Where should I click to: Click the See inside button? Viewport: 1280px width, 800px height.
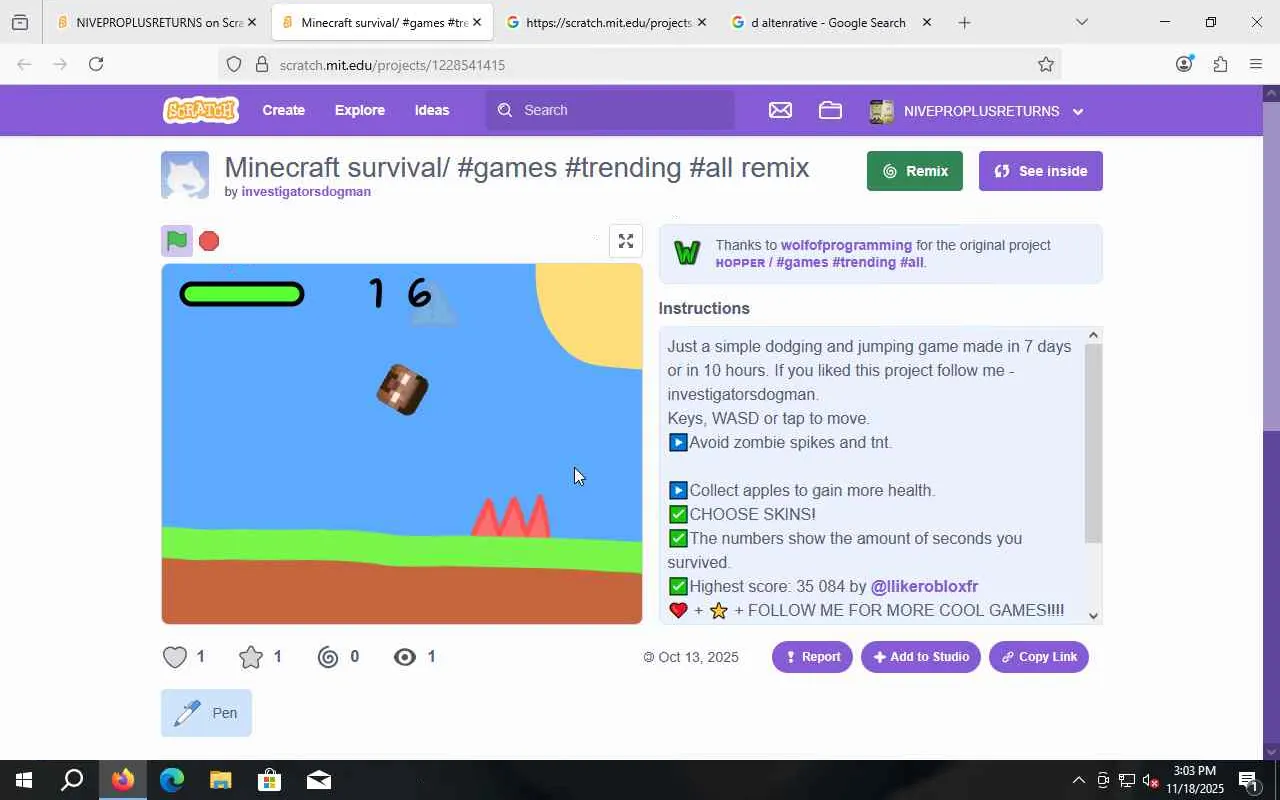click(x=1041, y=171)
